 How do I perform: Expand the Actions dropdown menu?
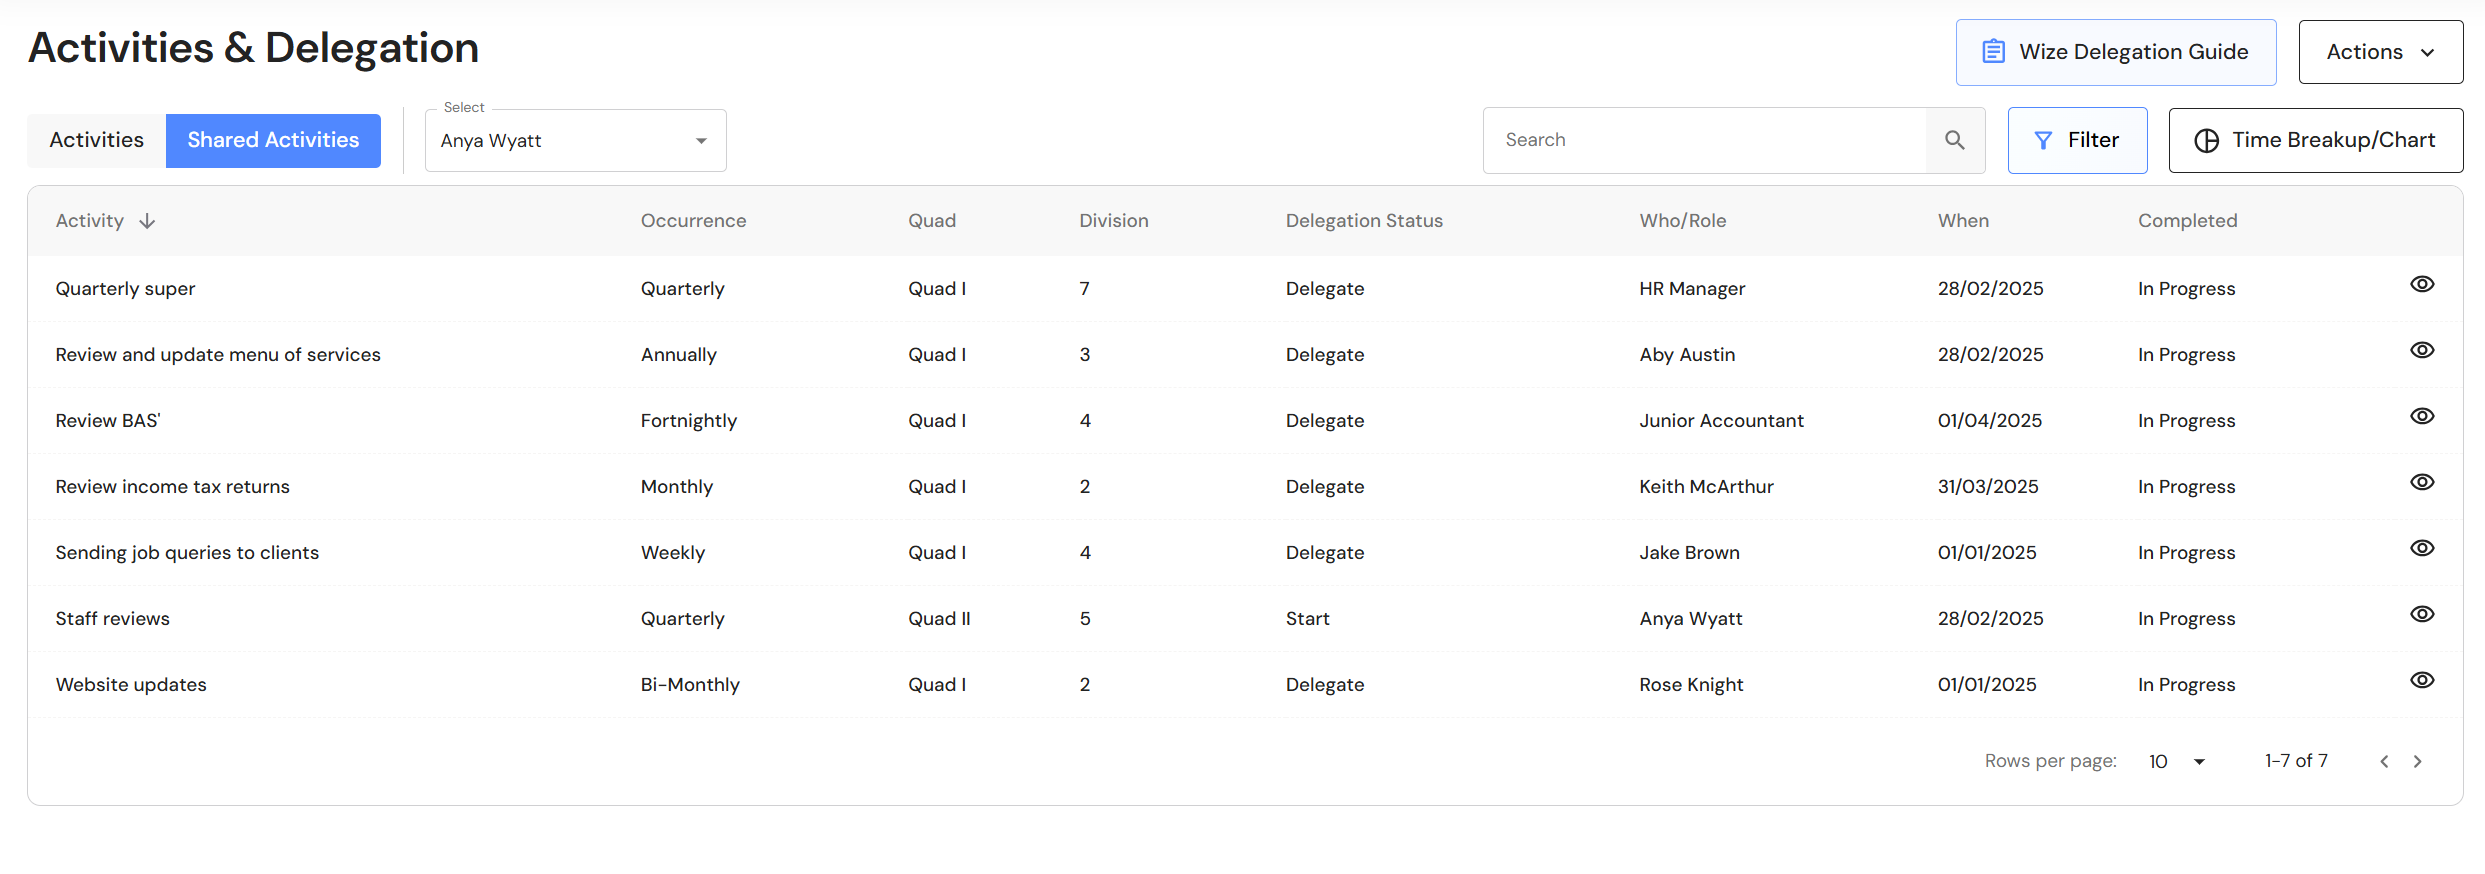pyautogui.click(x=2380, y=52)
